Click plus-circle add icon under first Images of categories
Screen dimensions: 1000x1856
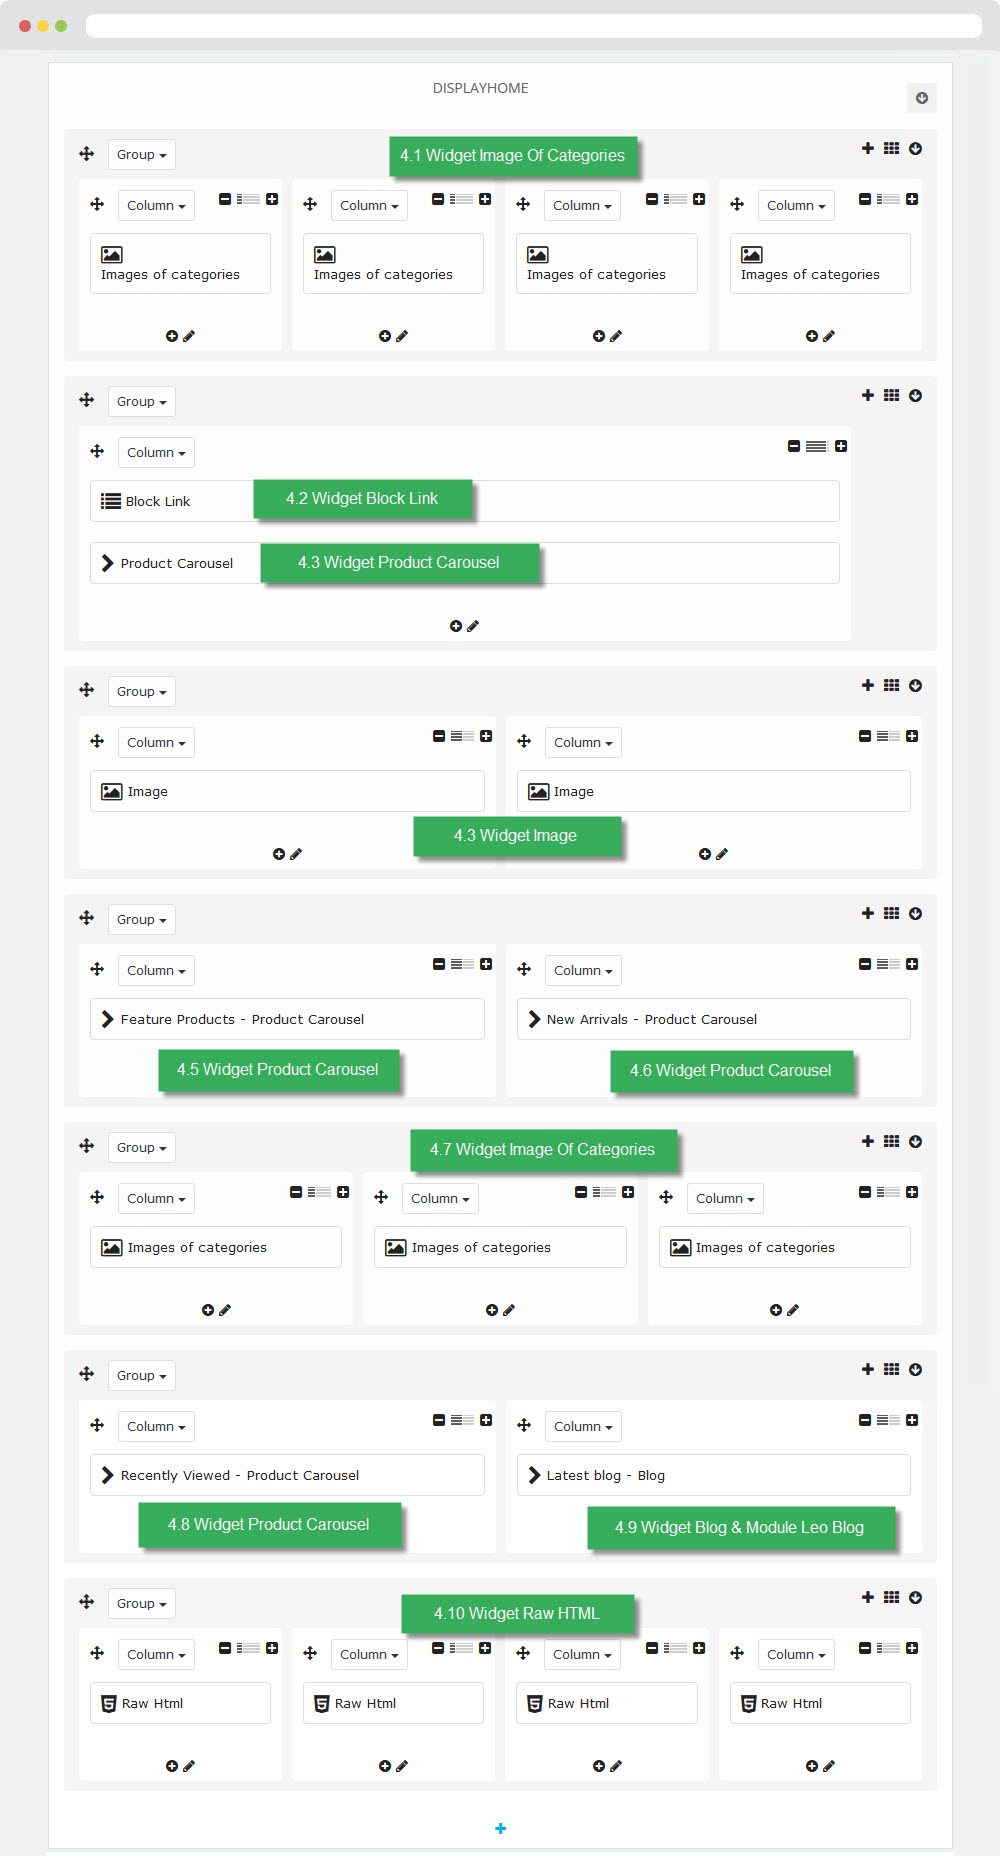pyautogui.click(x=172, y=336)
